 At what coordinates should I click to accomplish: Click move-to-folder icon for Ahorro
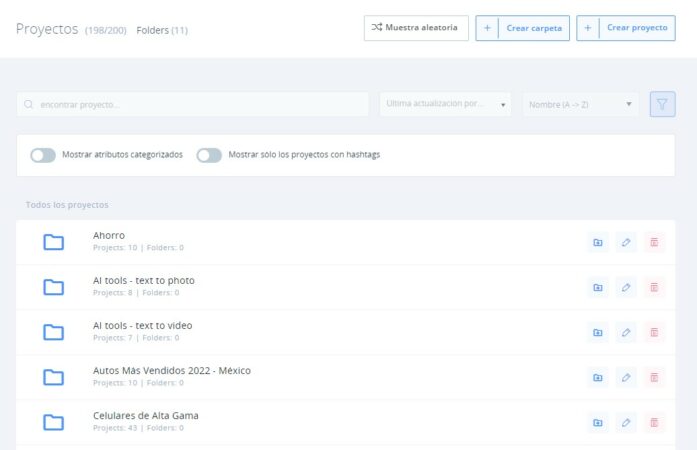click(x=597, y=242)
